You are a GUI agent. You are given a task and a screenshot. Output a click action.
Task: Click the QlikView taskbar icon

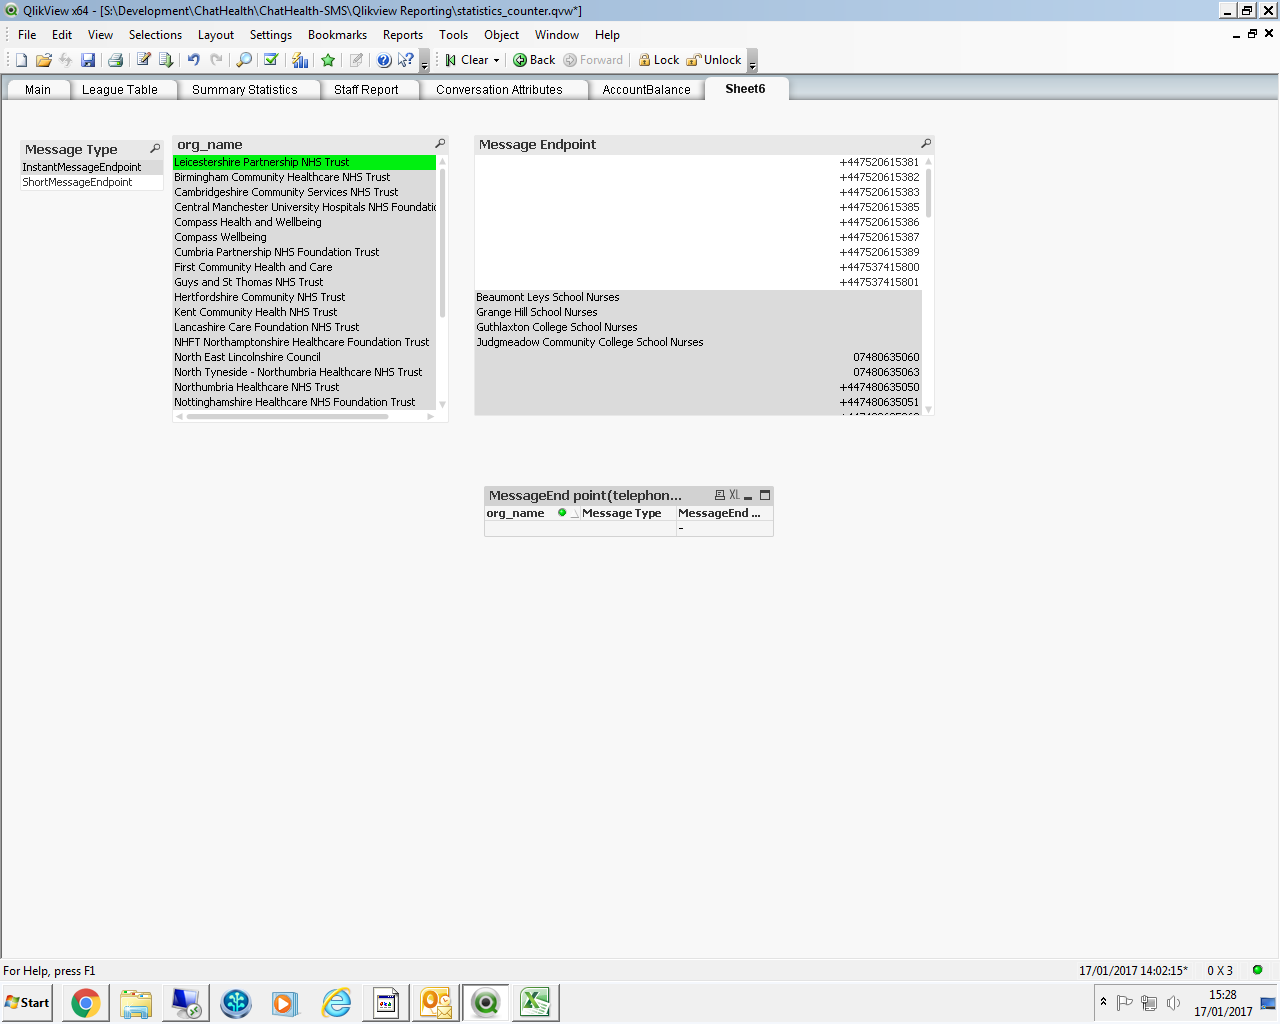(486, 1003)
